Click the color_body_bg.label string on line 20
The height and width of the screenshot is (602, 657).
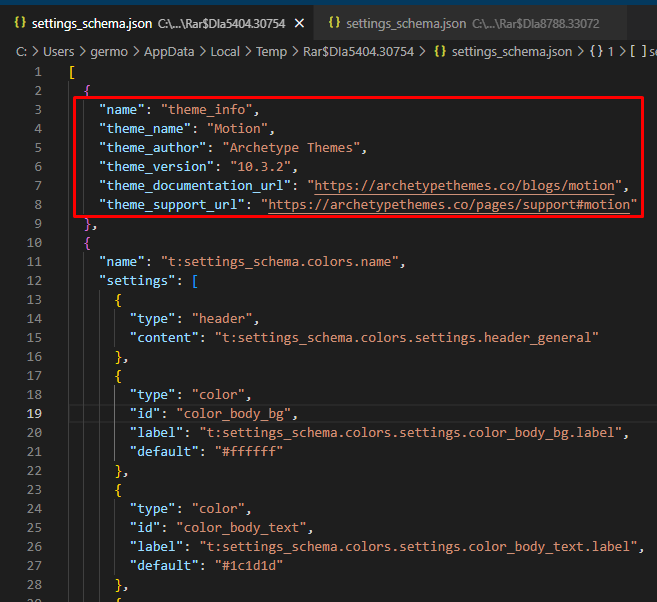point(410,433)
